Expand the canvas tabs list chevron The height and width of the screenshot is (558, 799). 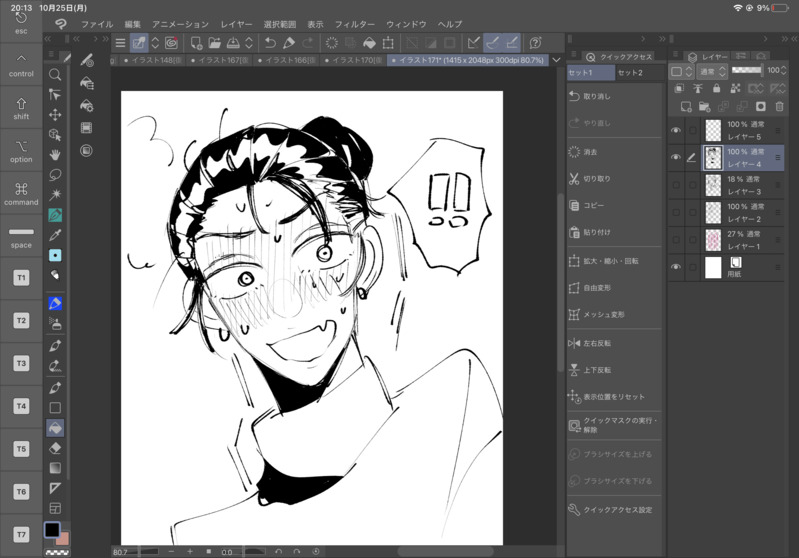pyautogui.click(x=556, y=60)
